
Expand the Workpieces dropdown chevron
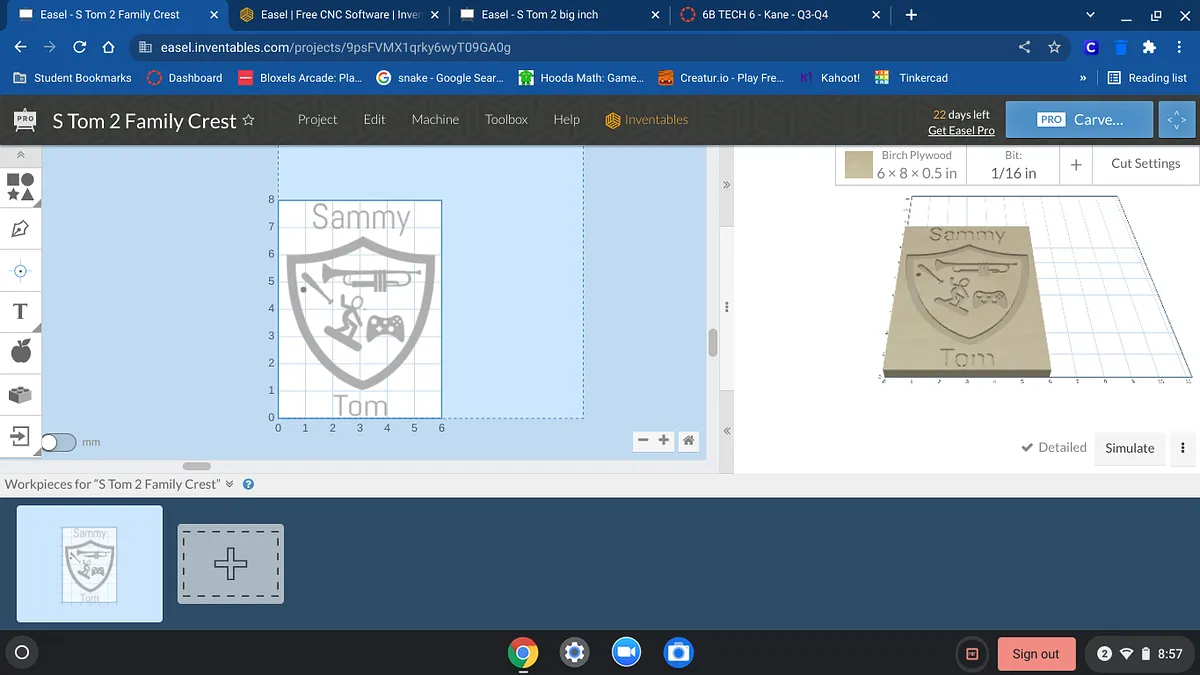pyautogui.click(x=229, y=484)
